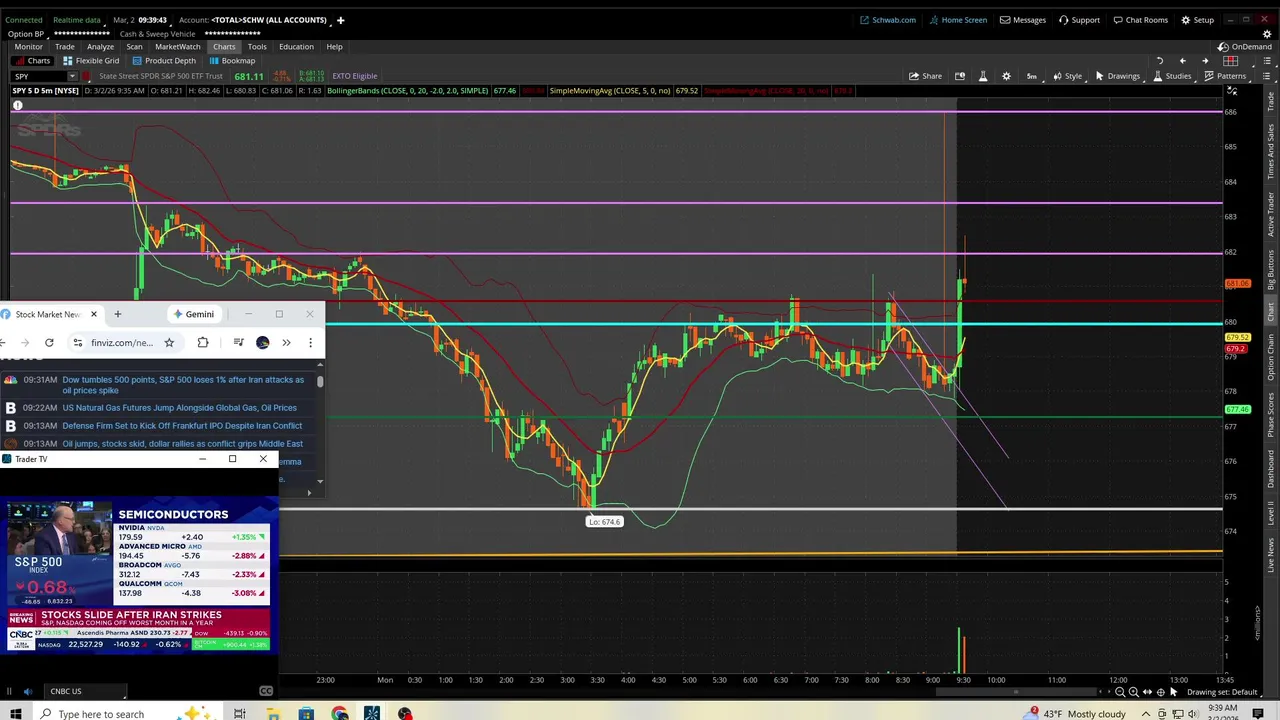Open the Monitor tab
Viewport: 1280px width, 720px height.
[x=28, y=47]
